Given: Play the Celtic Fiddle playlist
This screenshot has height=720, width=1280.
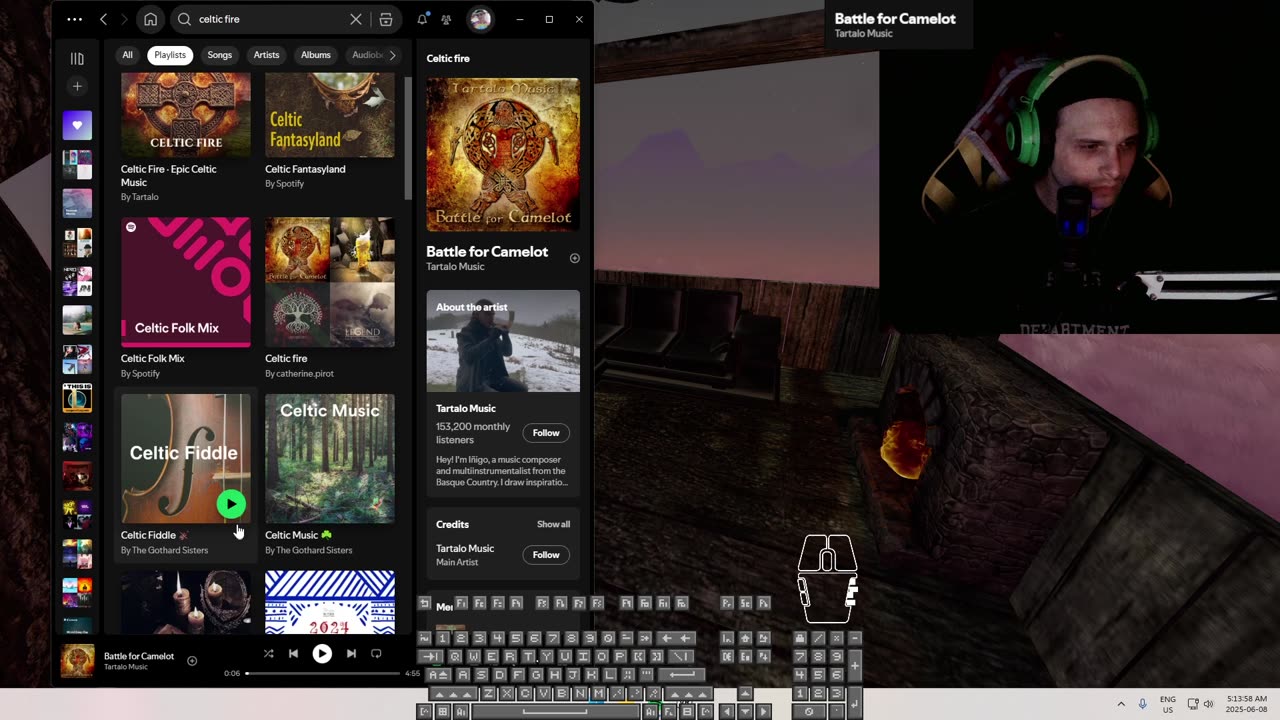Looking at the screenshot, I should pos(231,504).
